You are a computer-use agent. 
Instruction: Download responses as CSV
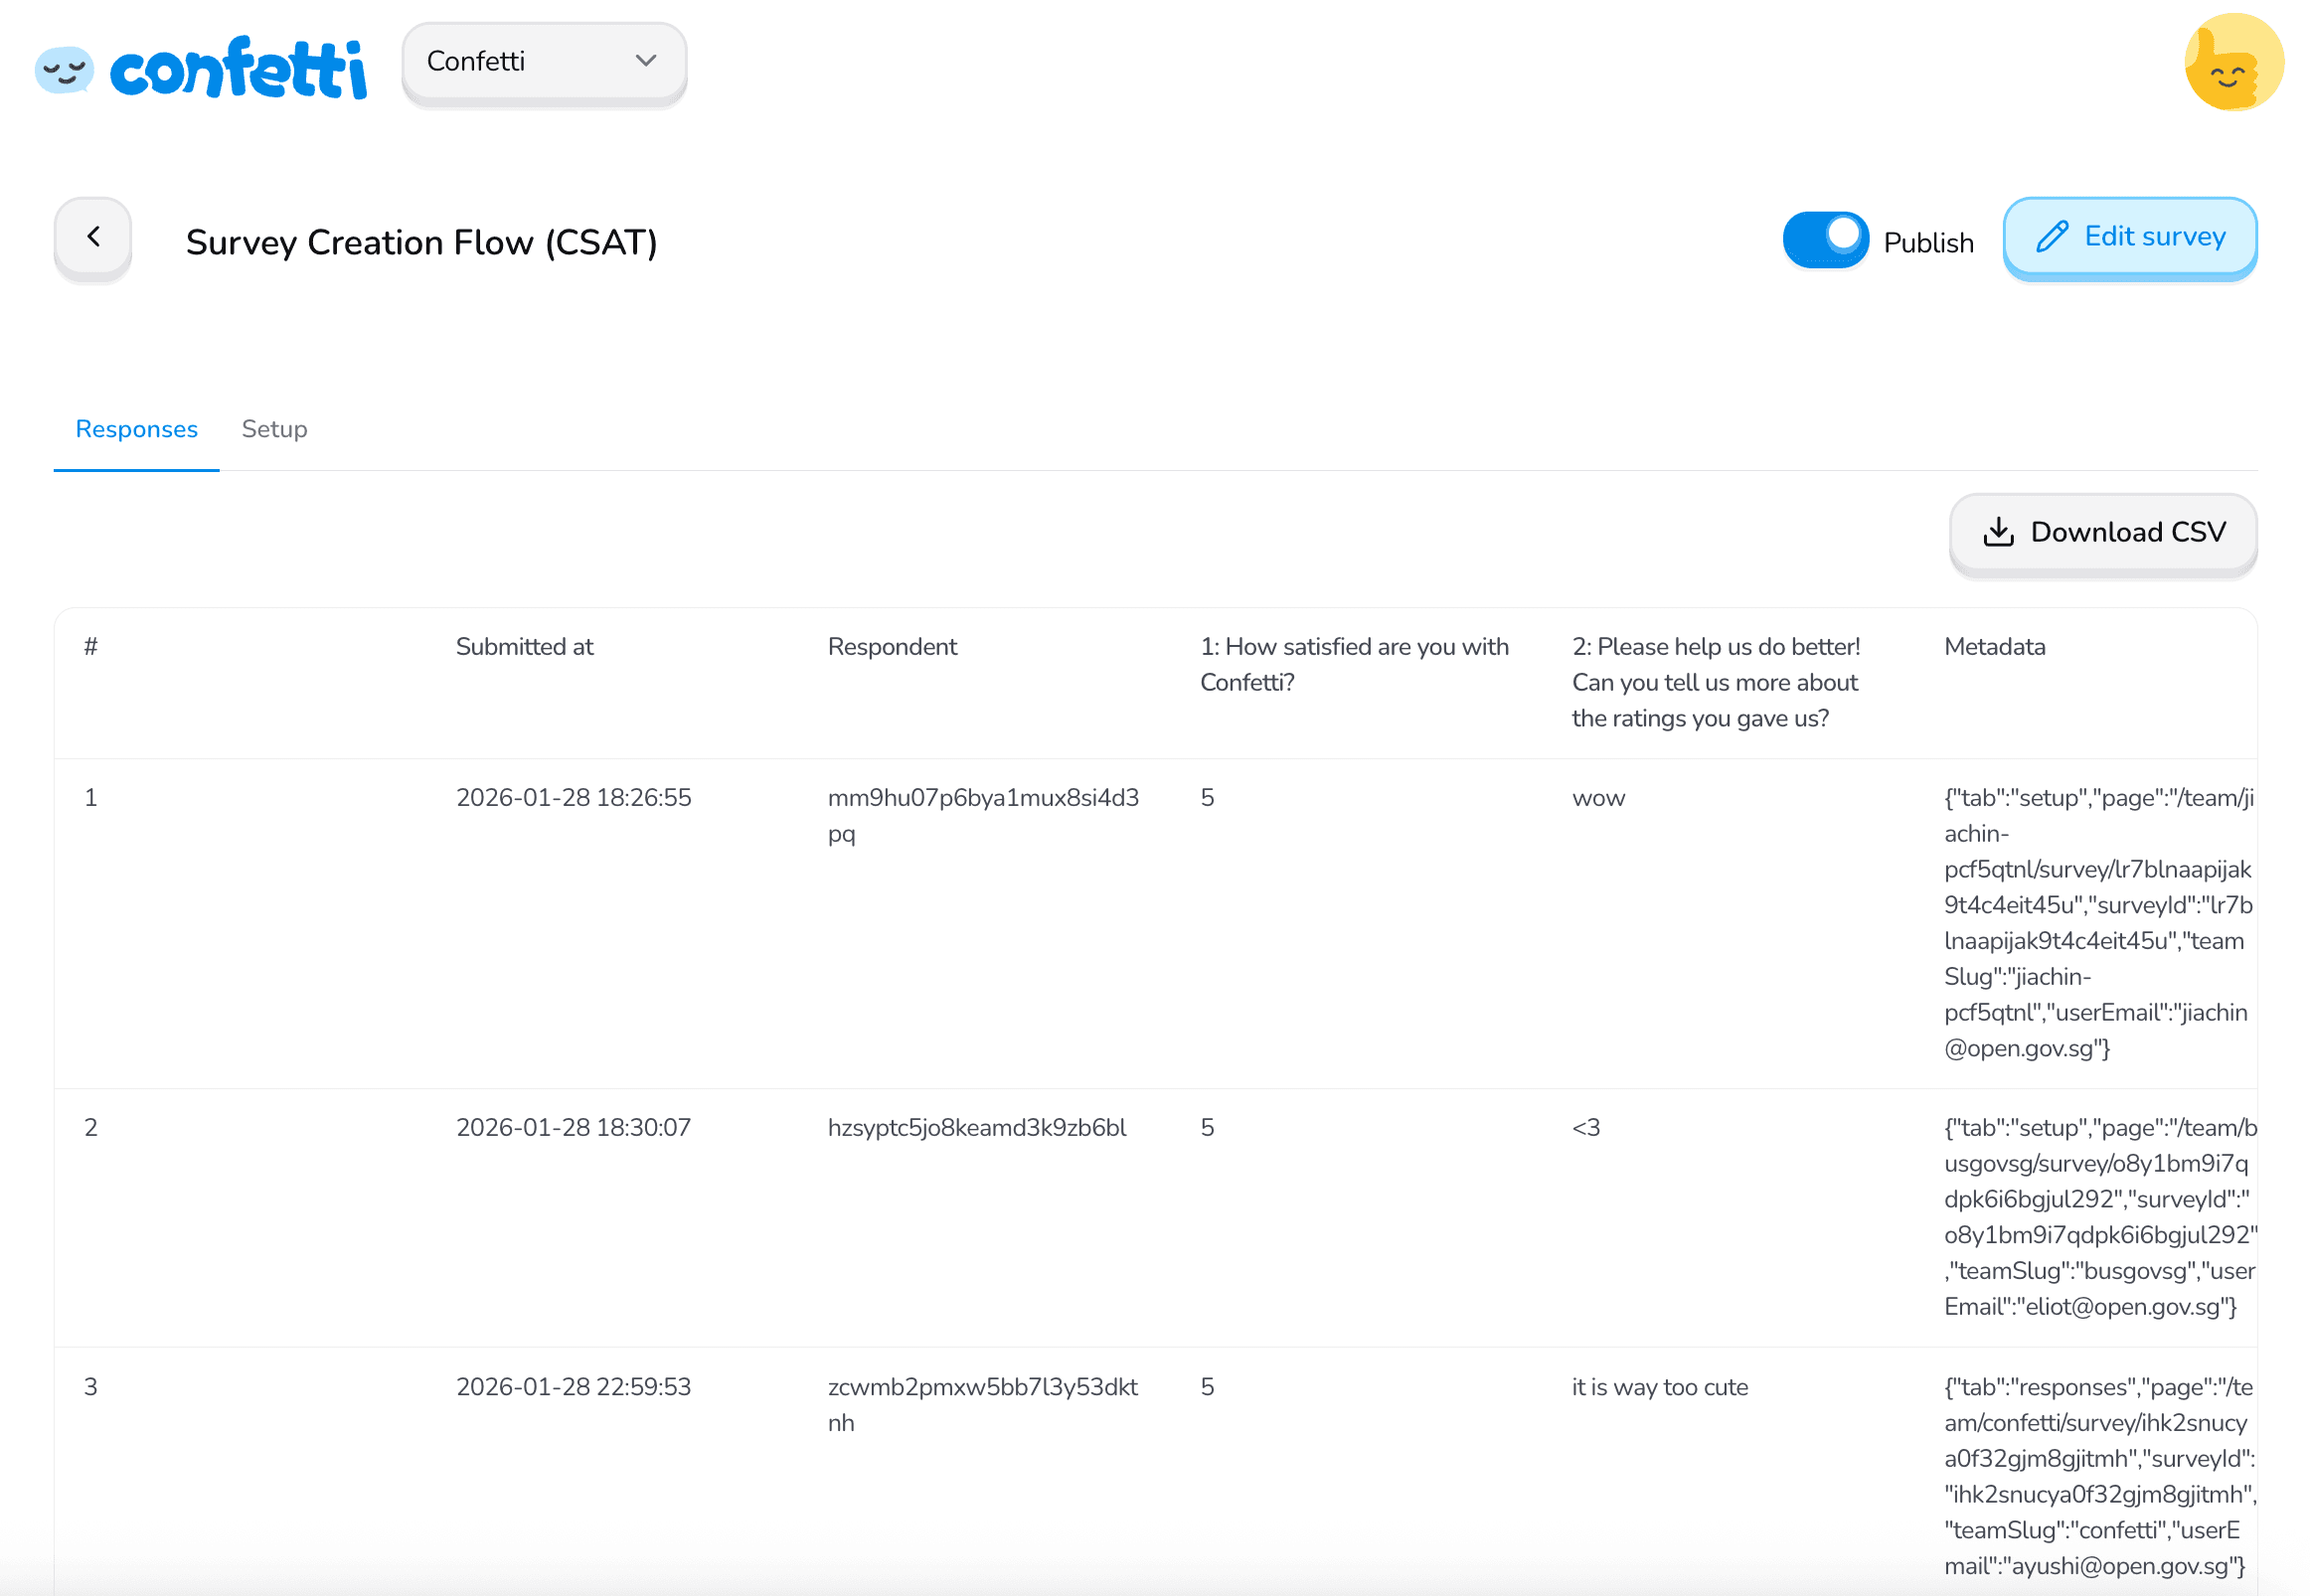(x=2102, y=533)
